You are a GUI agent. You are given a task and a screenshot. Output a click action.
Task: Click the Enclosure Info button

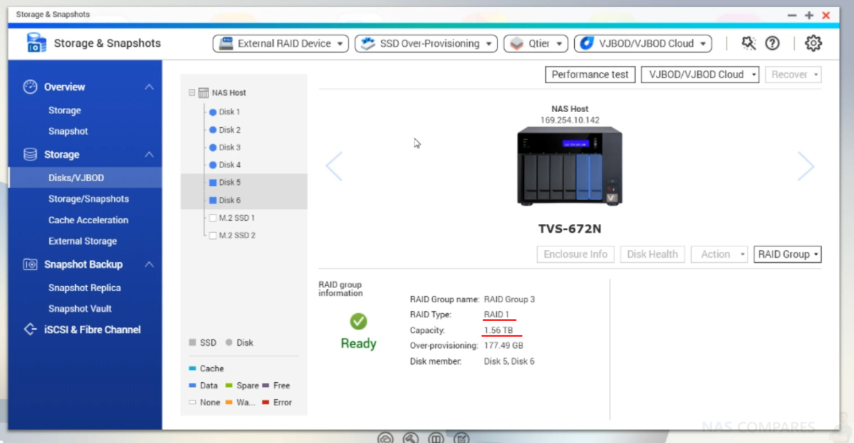point(575,254)
